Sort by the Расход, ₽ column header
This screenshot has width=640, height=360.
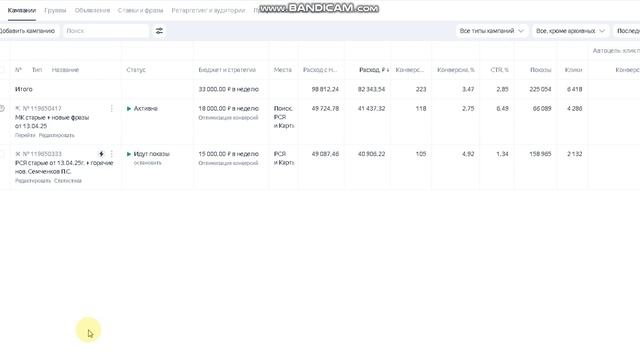coord(374,70)
